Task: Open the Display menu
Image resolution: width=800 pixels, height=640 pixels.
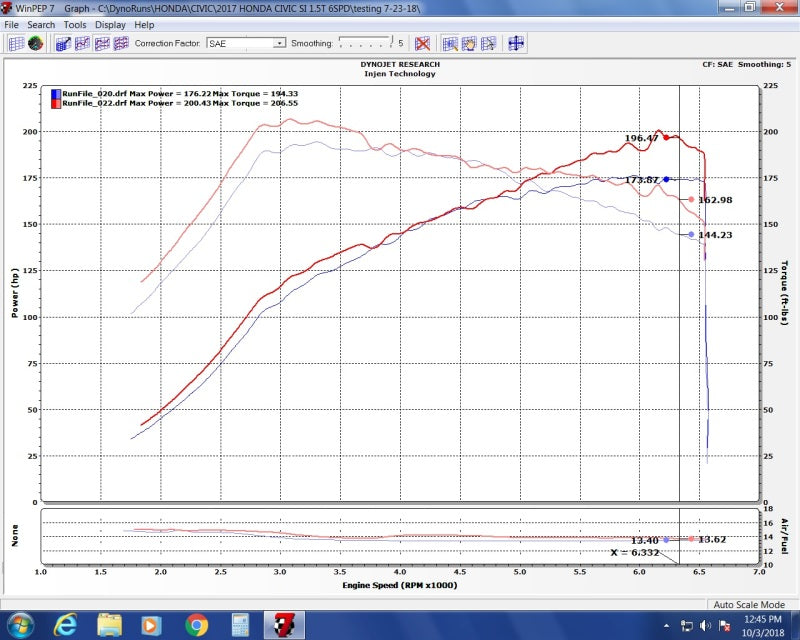Action: tap(110, 24)
